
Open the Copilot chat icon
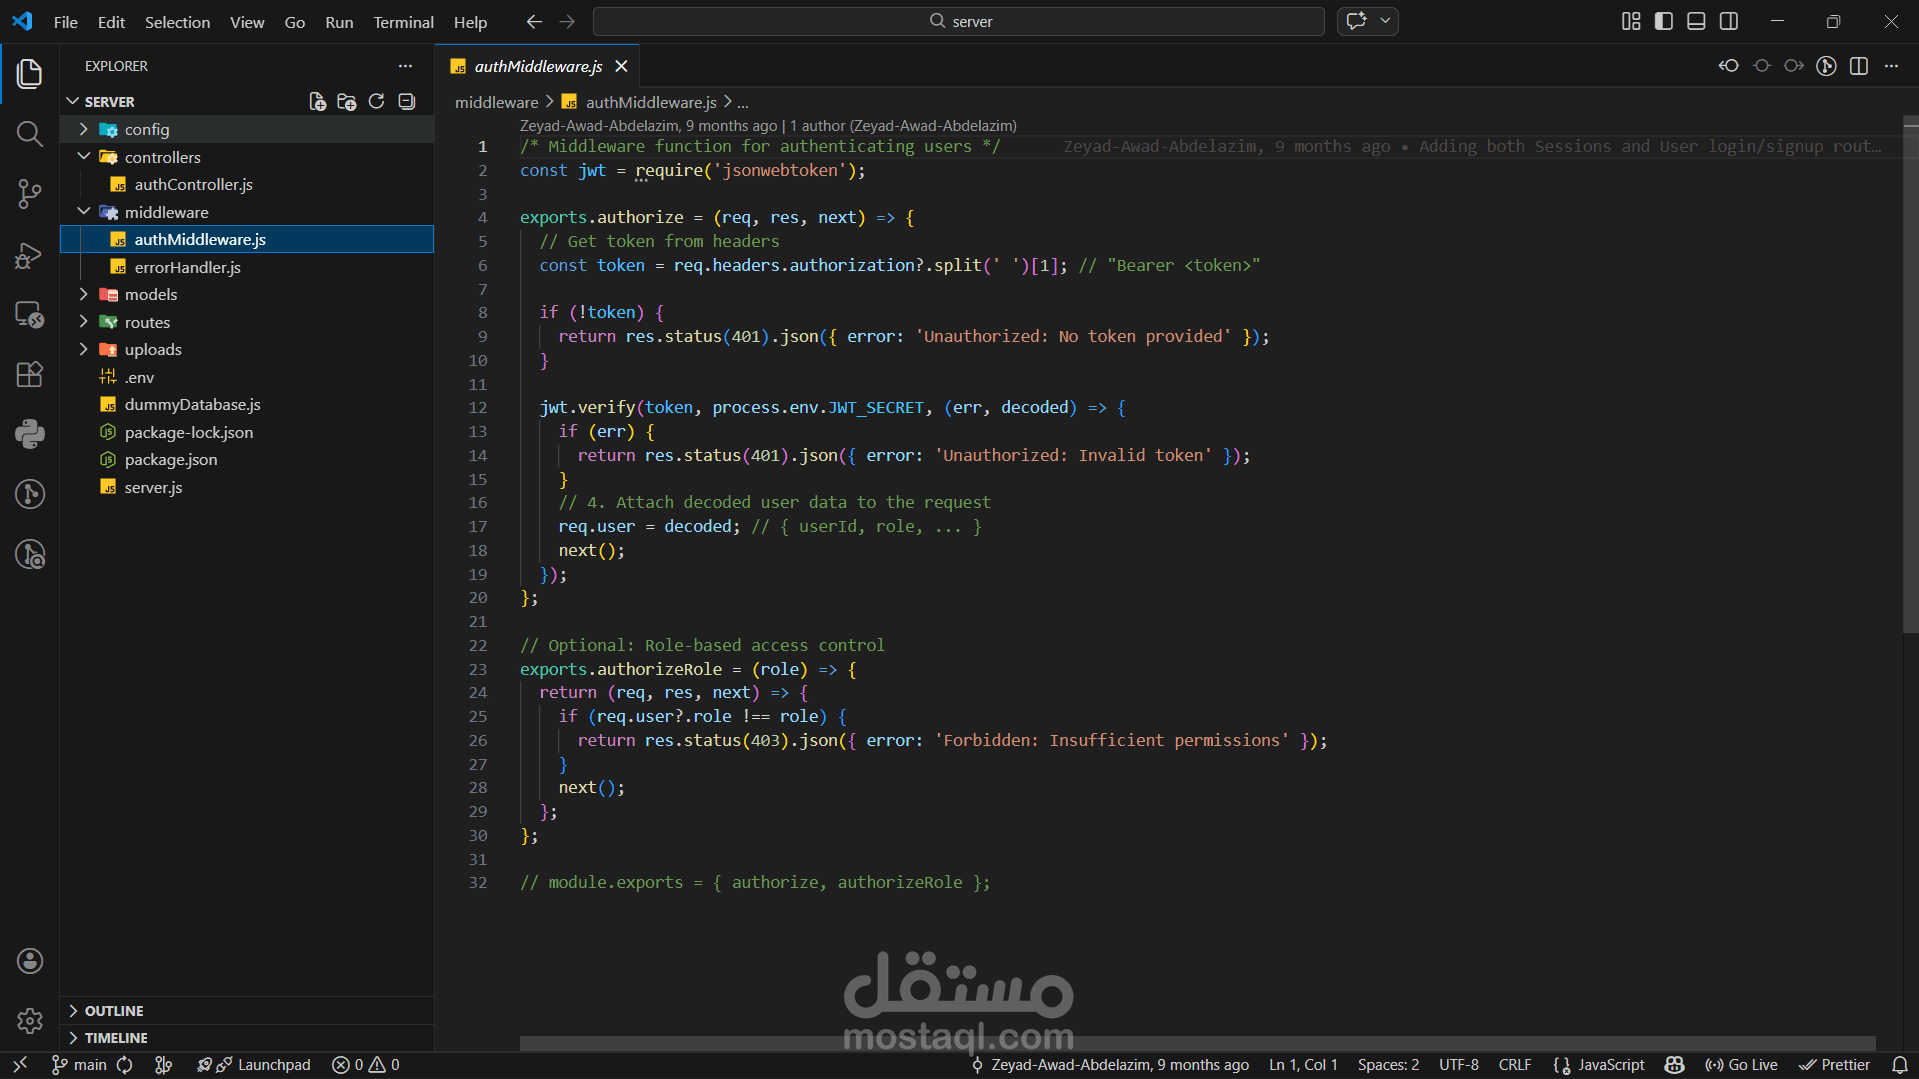pos(1356,21)
